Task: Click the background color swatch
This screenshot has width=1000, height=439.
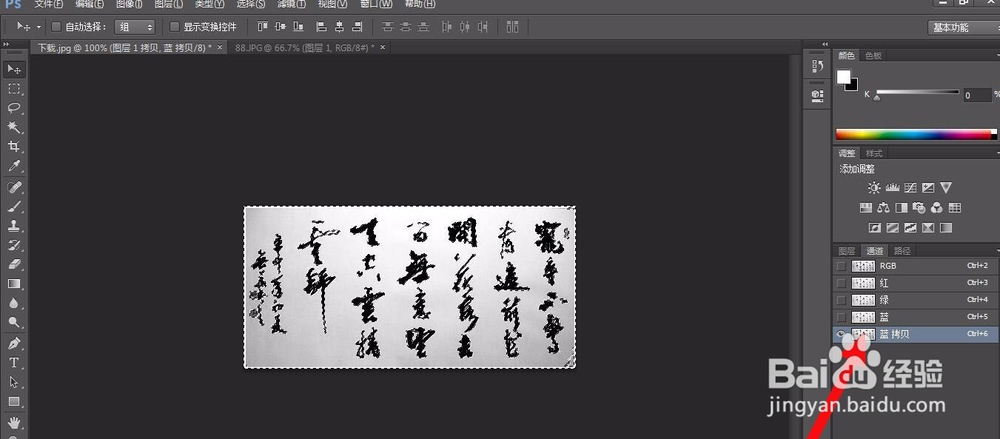Action: [x=853, y=86]
